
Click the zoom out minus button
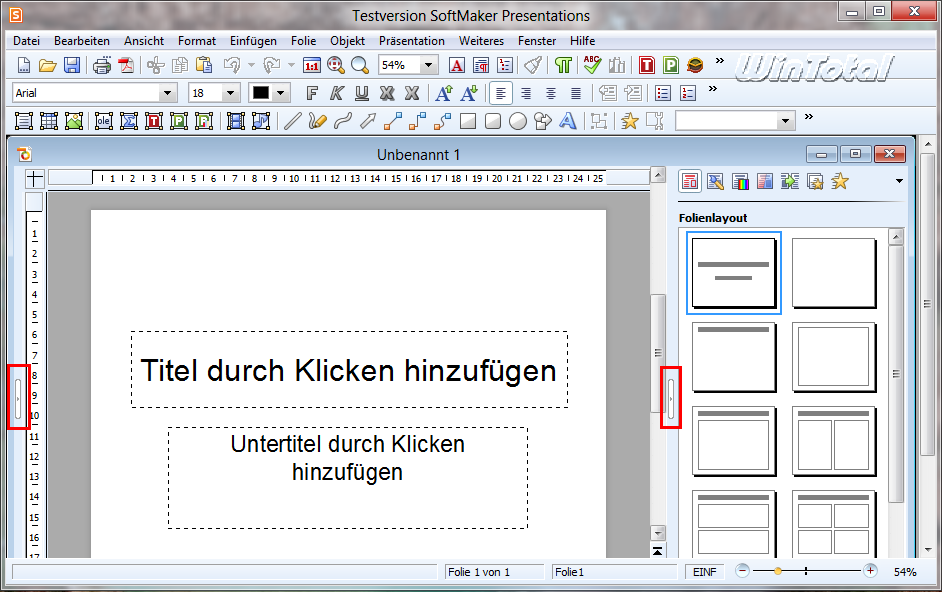tap(743, 571)
